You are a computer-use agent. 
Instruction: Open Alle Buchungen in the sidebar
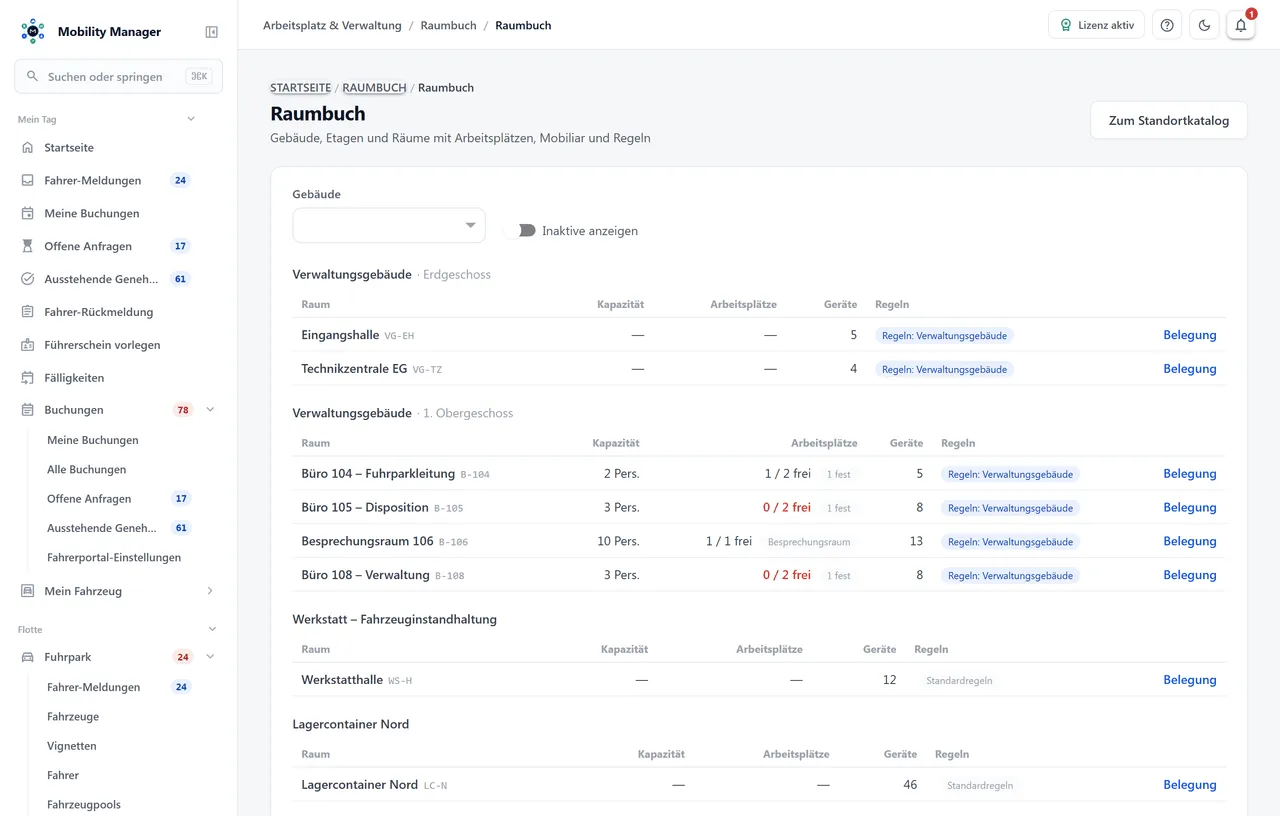(x=87, y=470)
